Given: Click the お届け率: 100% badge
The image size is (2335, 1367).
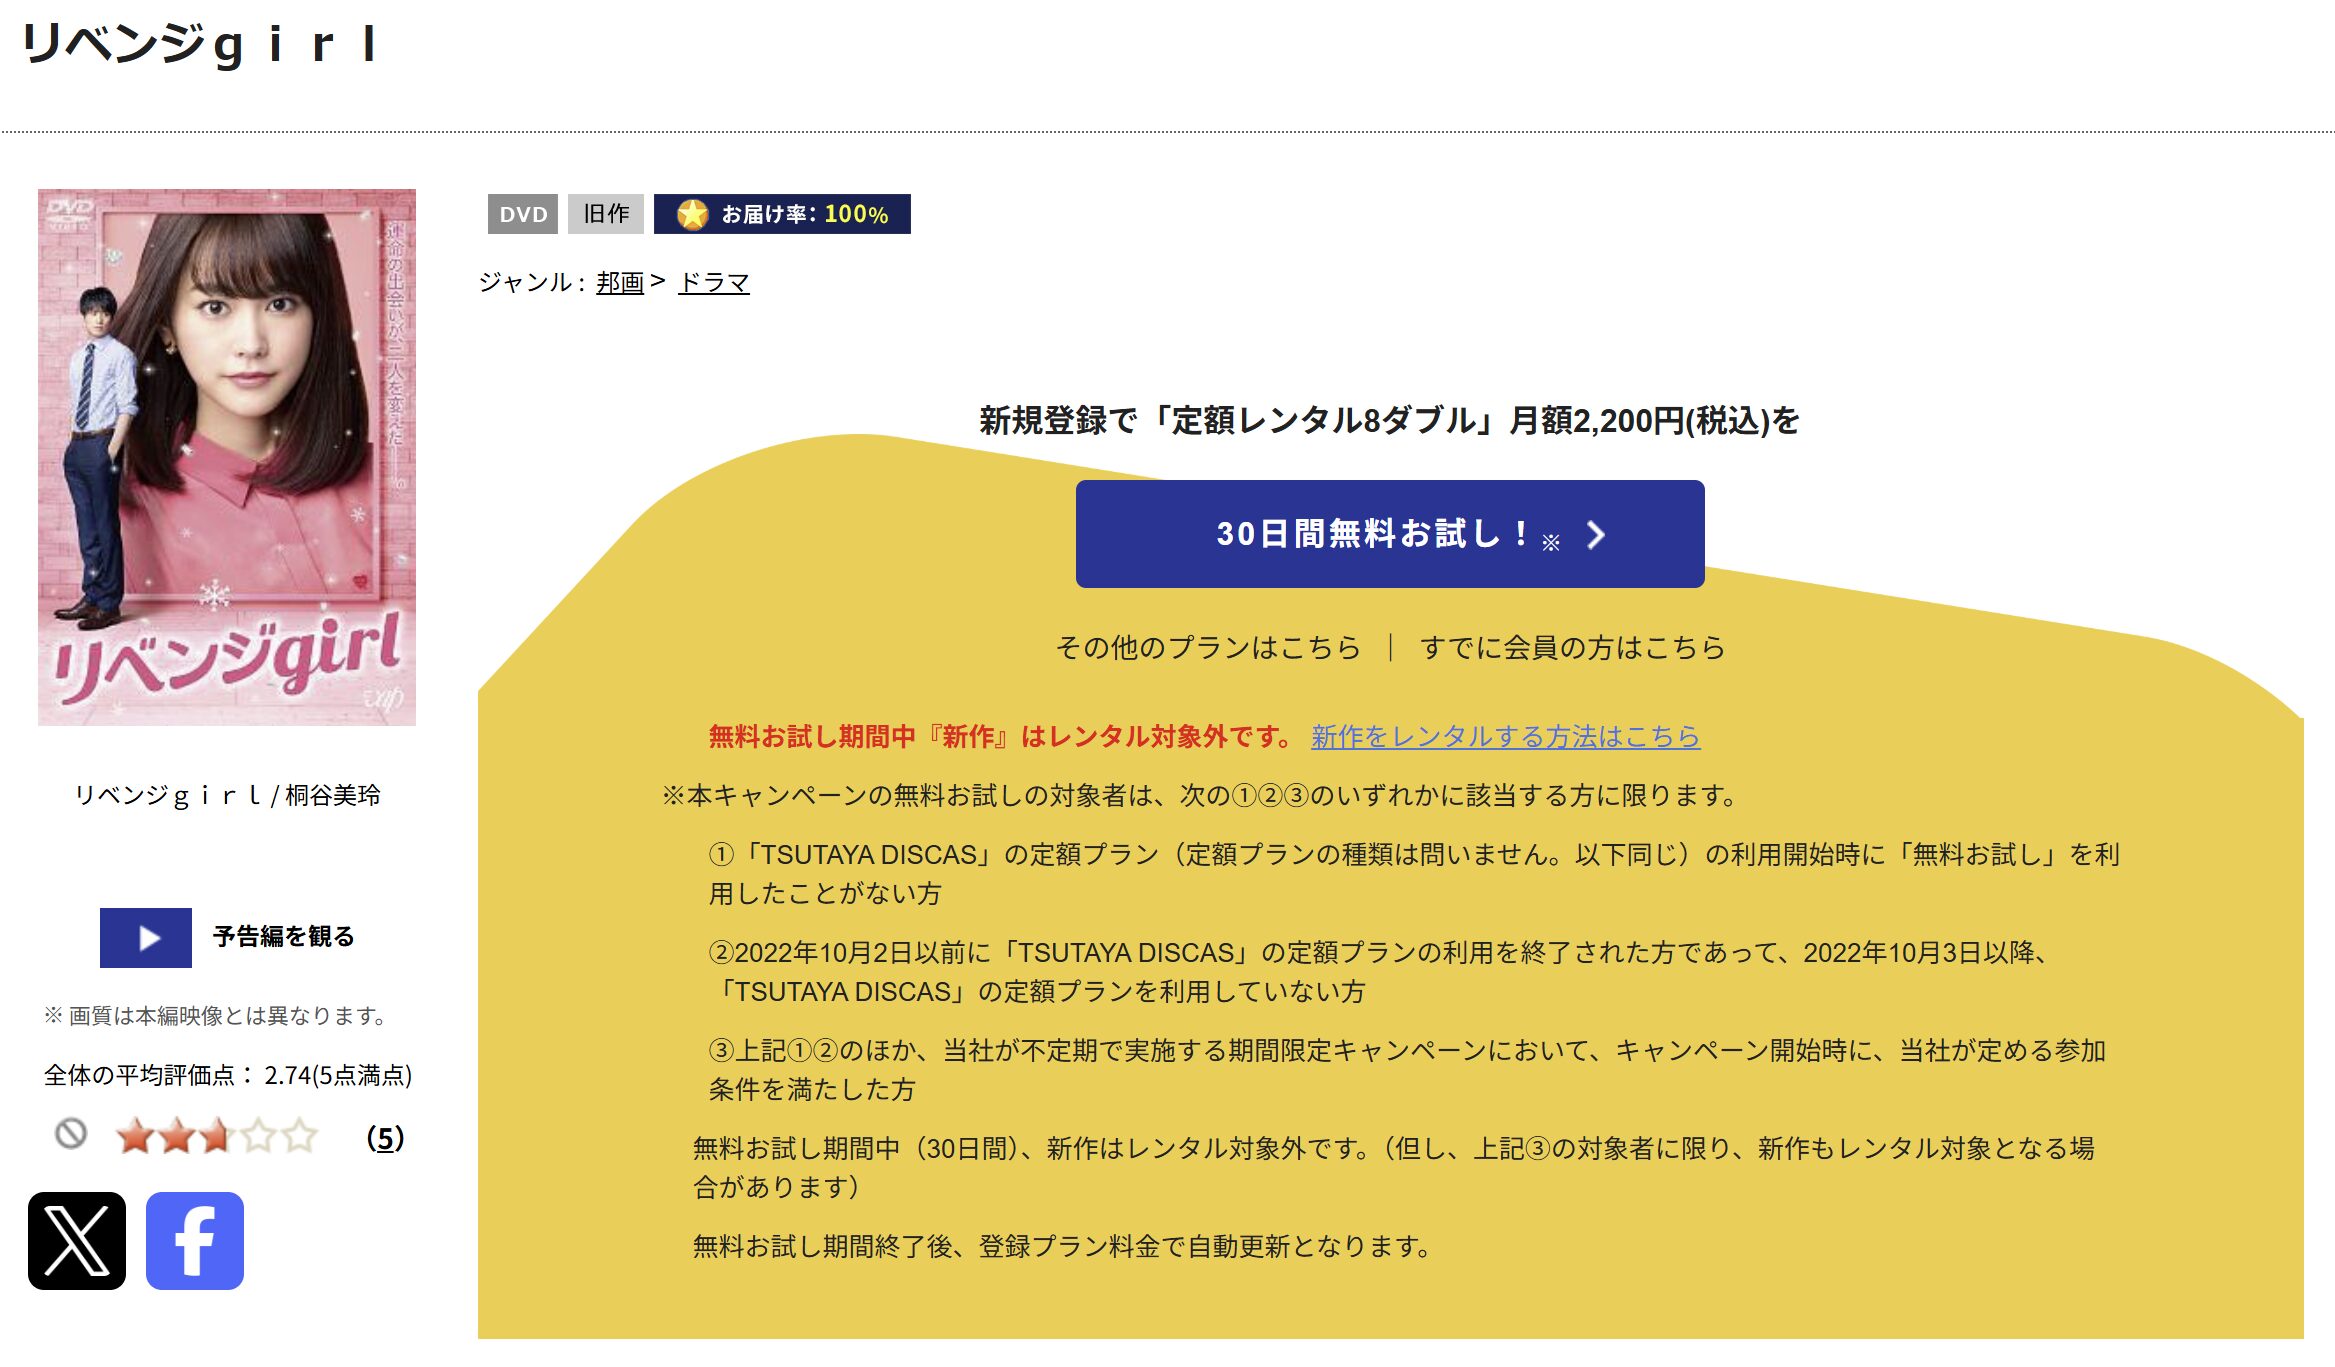Looking at the screenshot, I should pos(782,214).
